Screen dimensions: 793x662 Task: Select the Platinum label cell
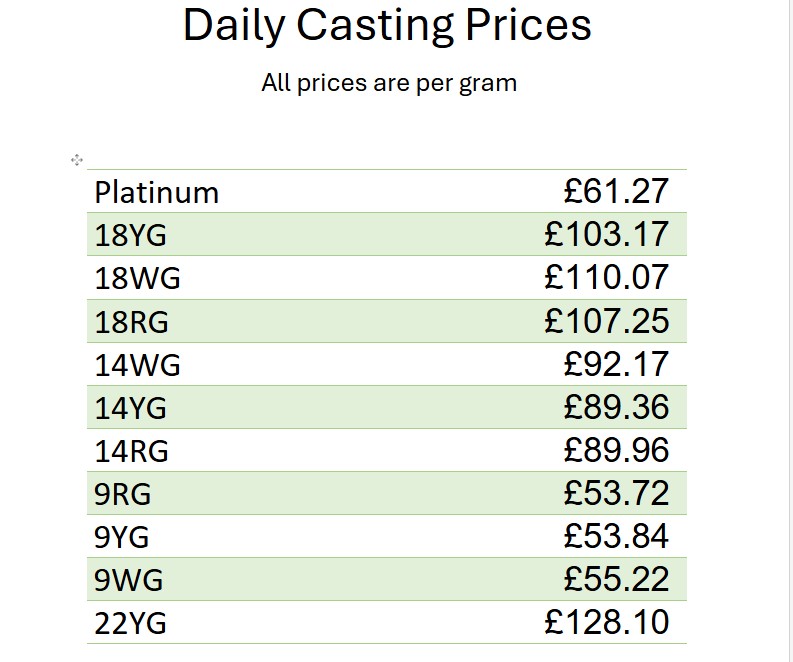[157, 192]
